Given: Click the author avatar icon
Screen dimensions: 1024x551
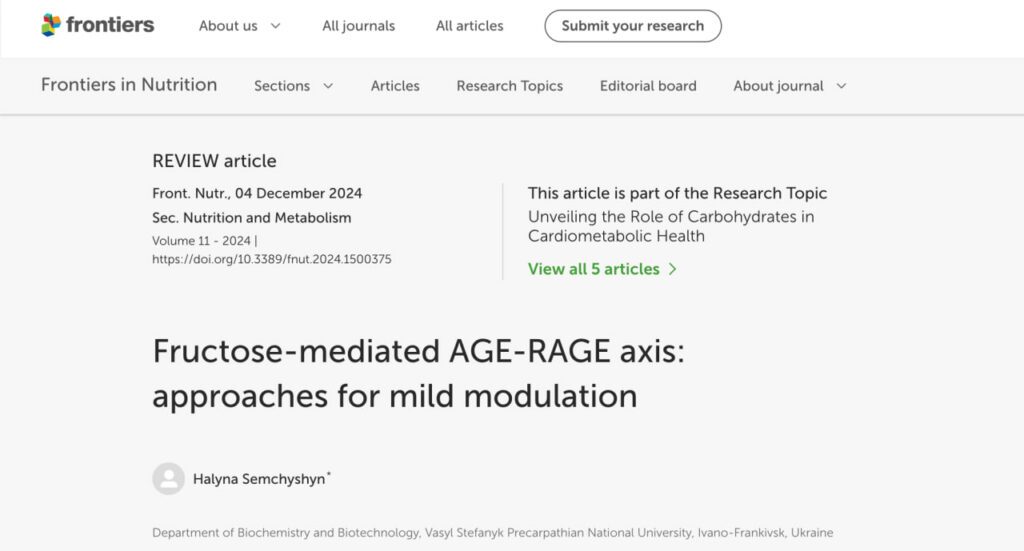Looking at the screenshot, I should click(x=168, y=479).
